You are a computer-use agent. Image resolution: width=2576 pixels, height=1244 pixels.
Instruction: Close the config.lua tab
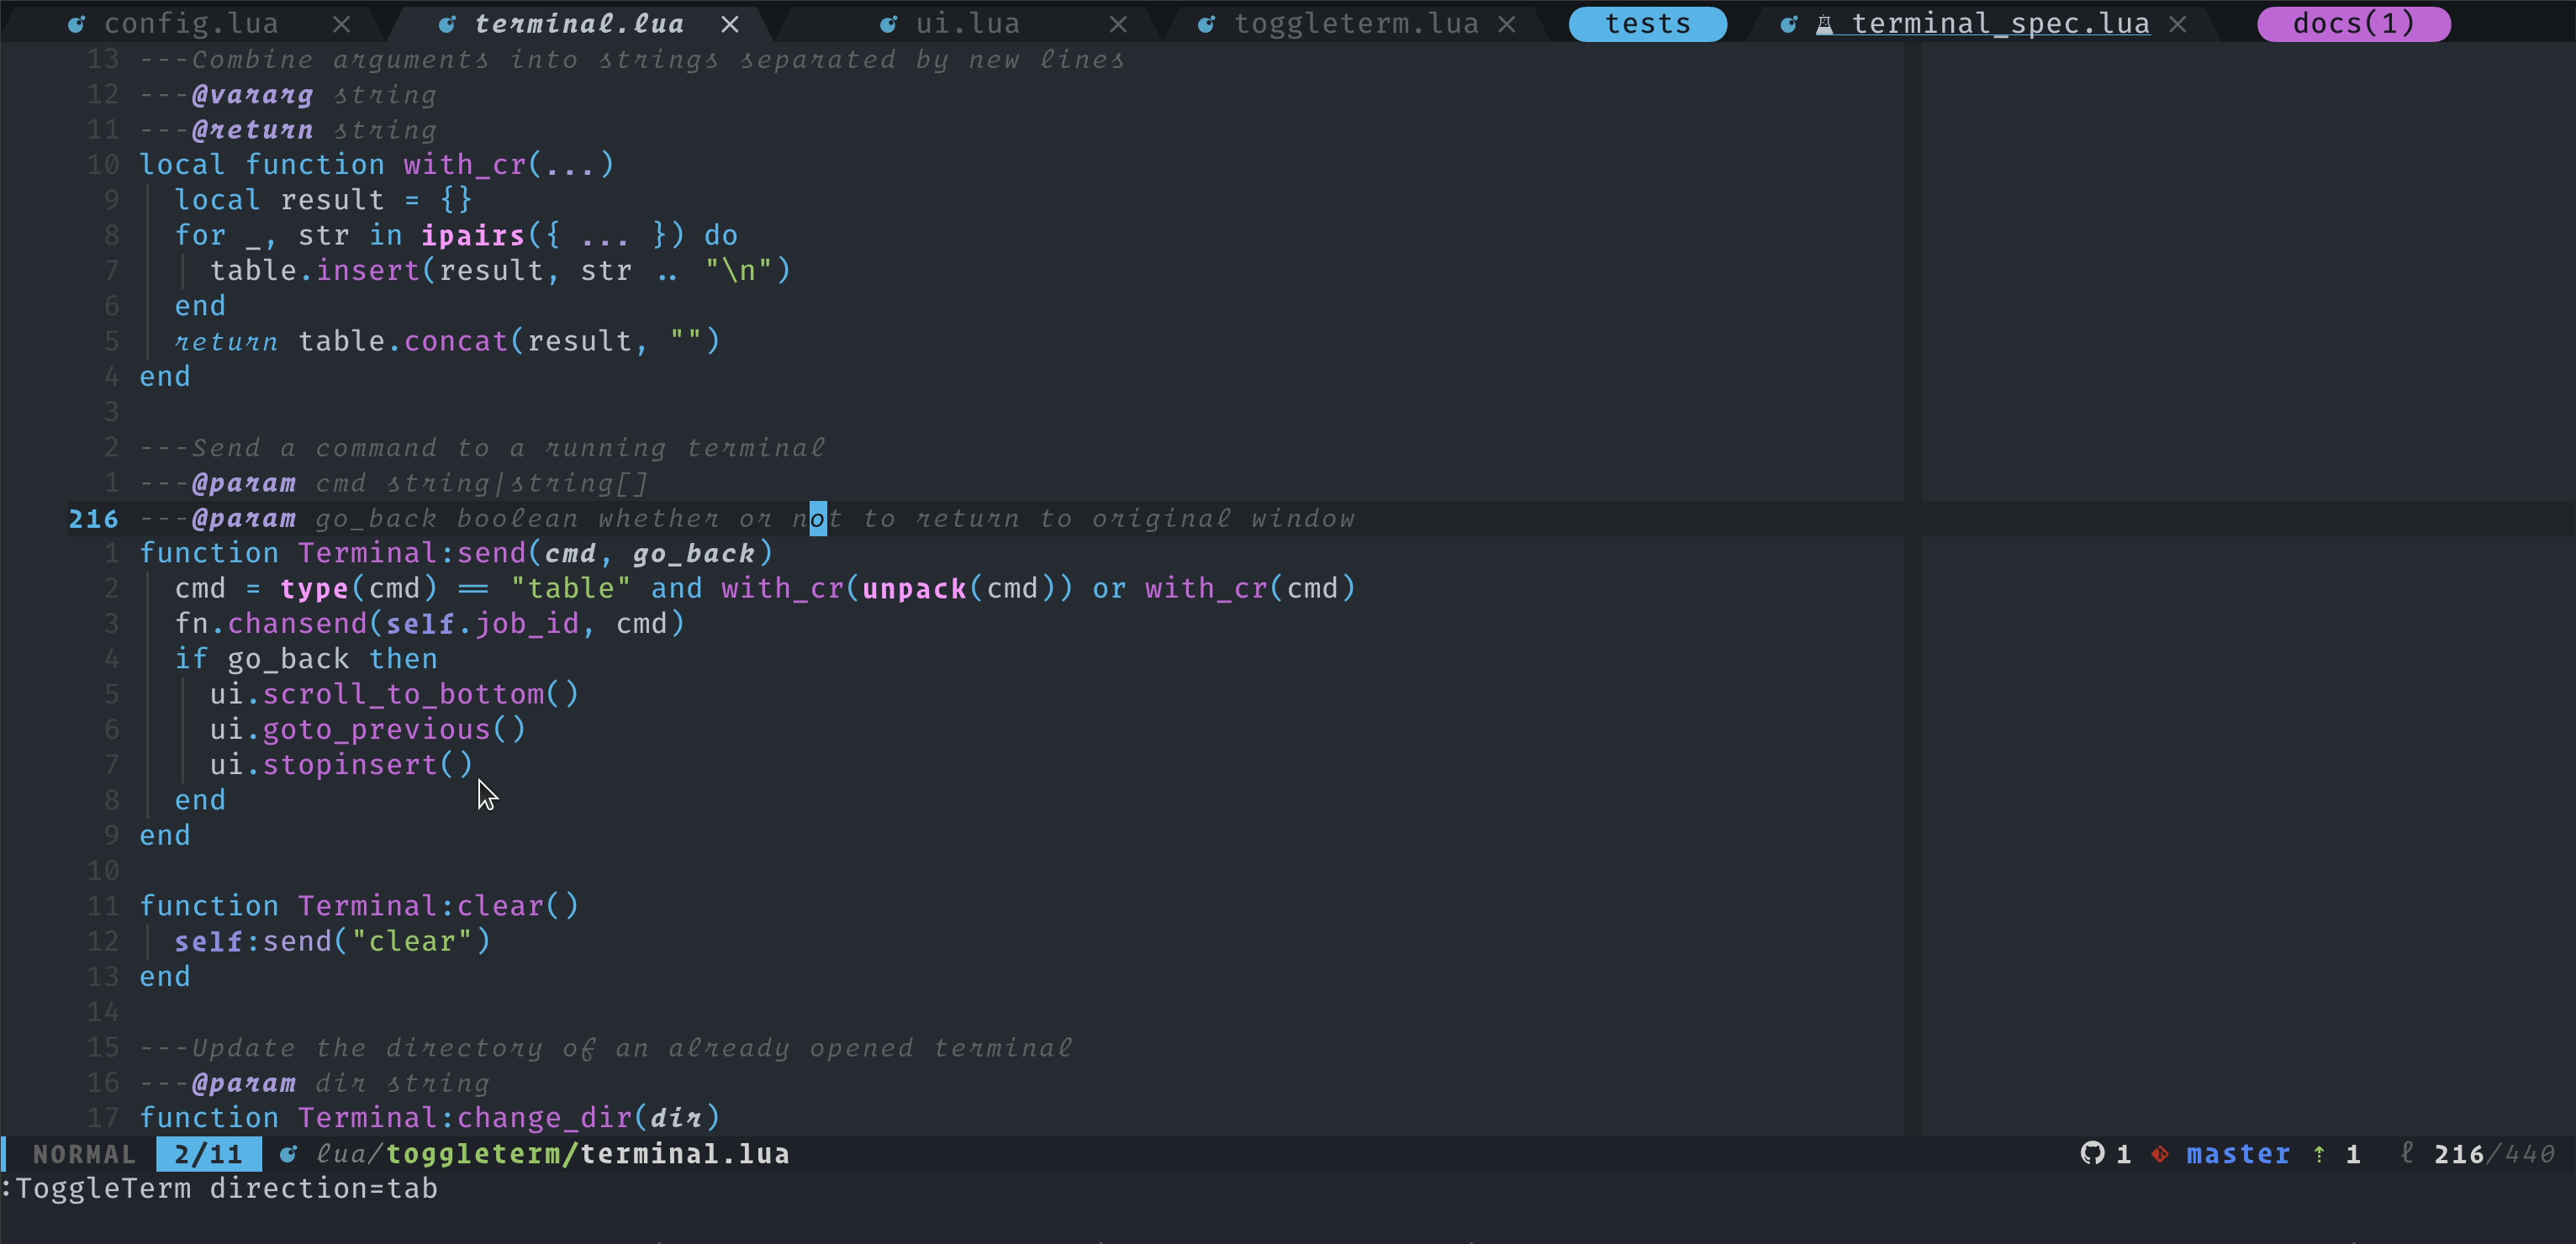(341, 24)
